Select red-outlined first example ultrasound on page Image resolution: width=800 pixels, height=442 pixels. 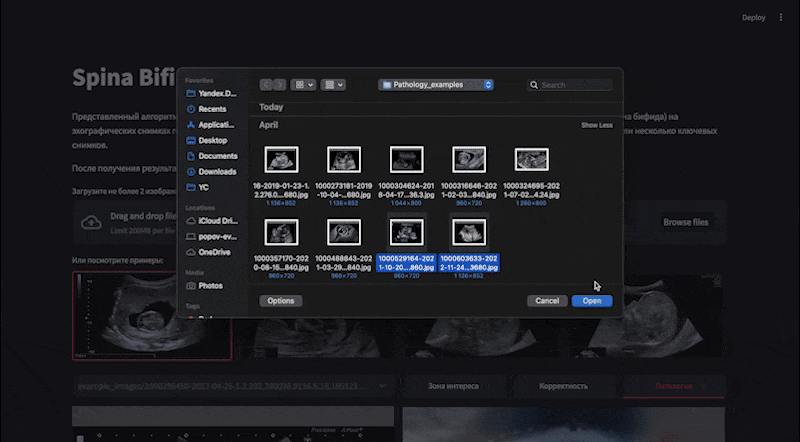click(152, 316)
